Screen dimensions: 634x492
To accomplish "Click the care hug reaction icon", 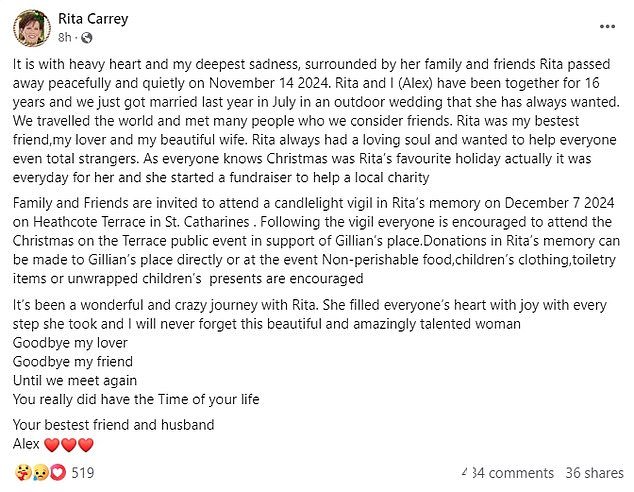I will [23, 472].
